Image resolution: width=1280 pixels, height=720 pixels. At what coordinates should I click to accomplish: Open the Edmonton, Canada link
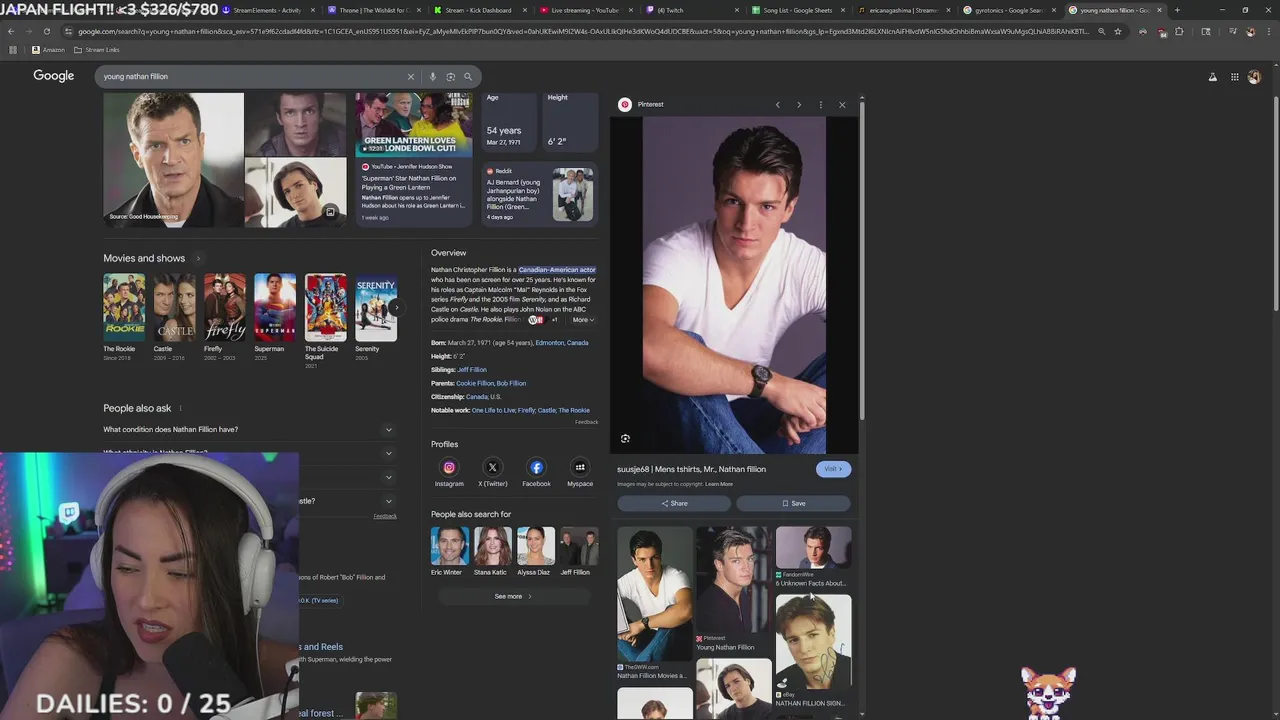[562, 343]
